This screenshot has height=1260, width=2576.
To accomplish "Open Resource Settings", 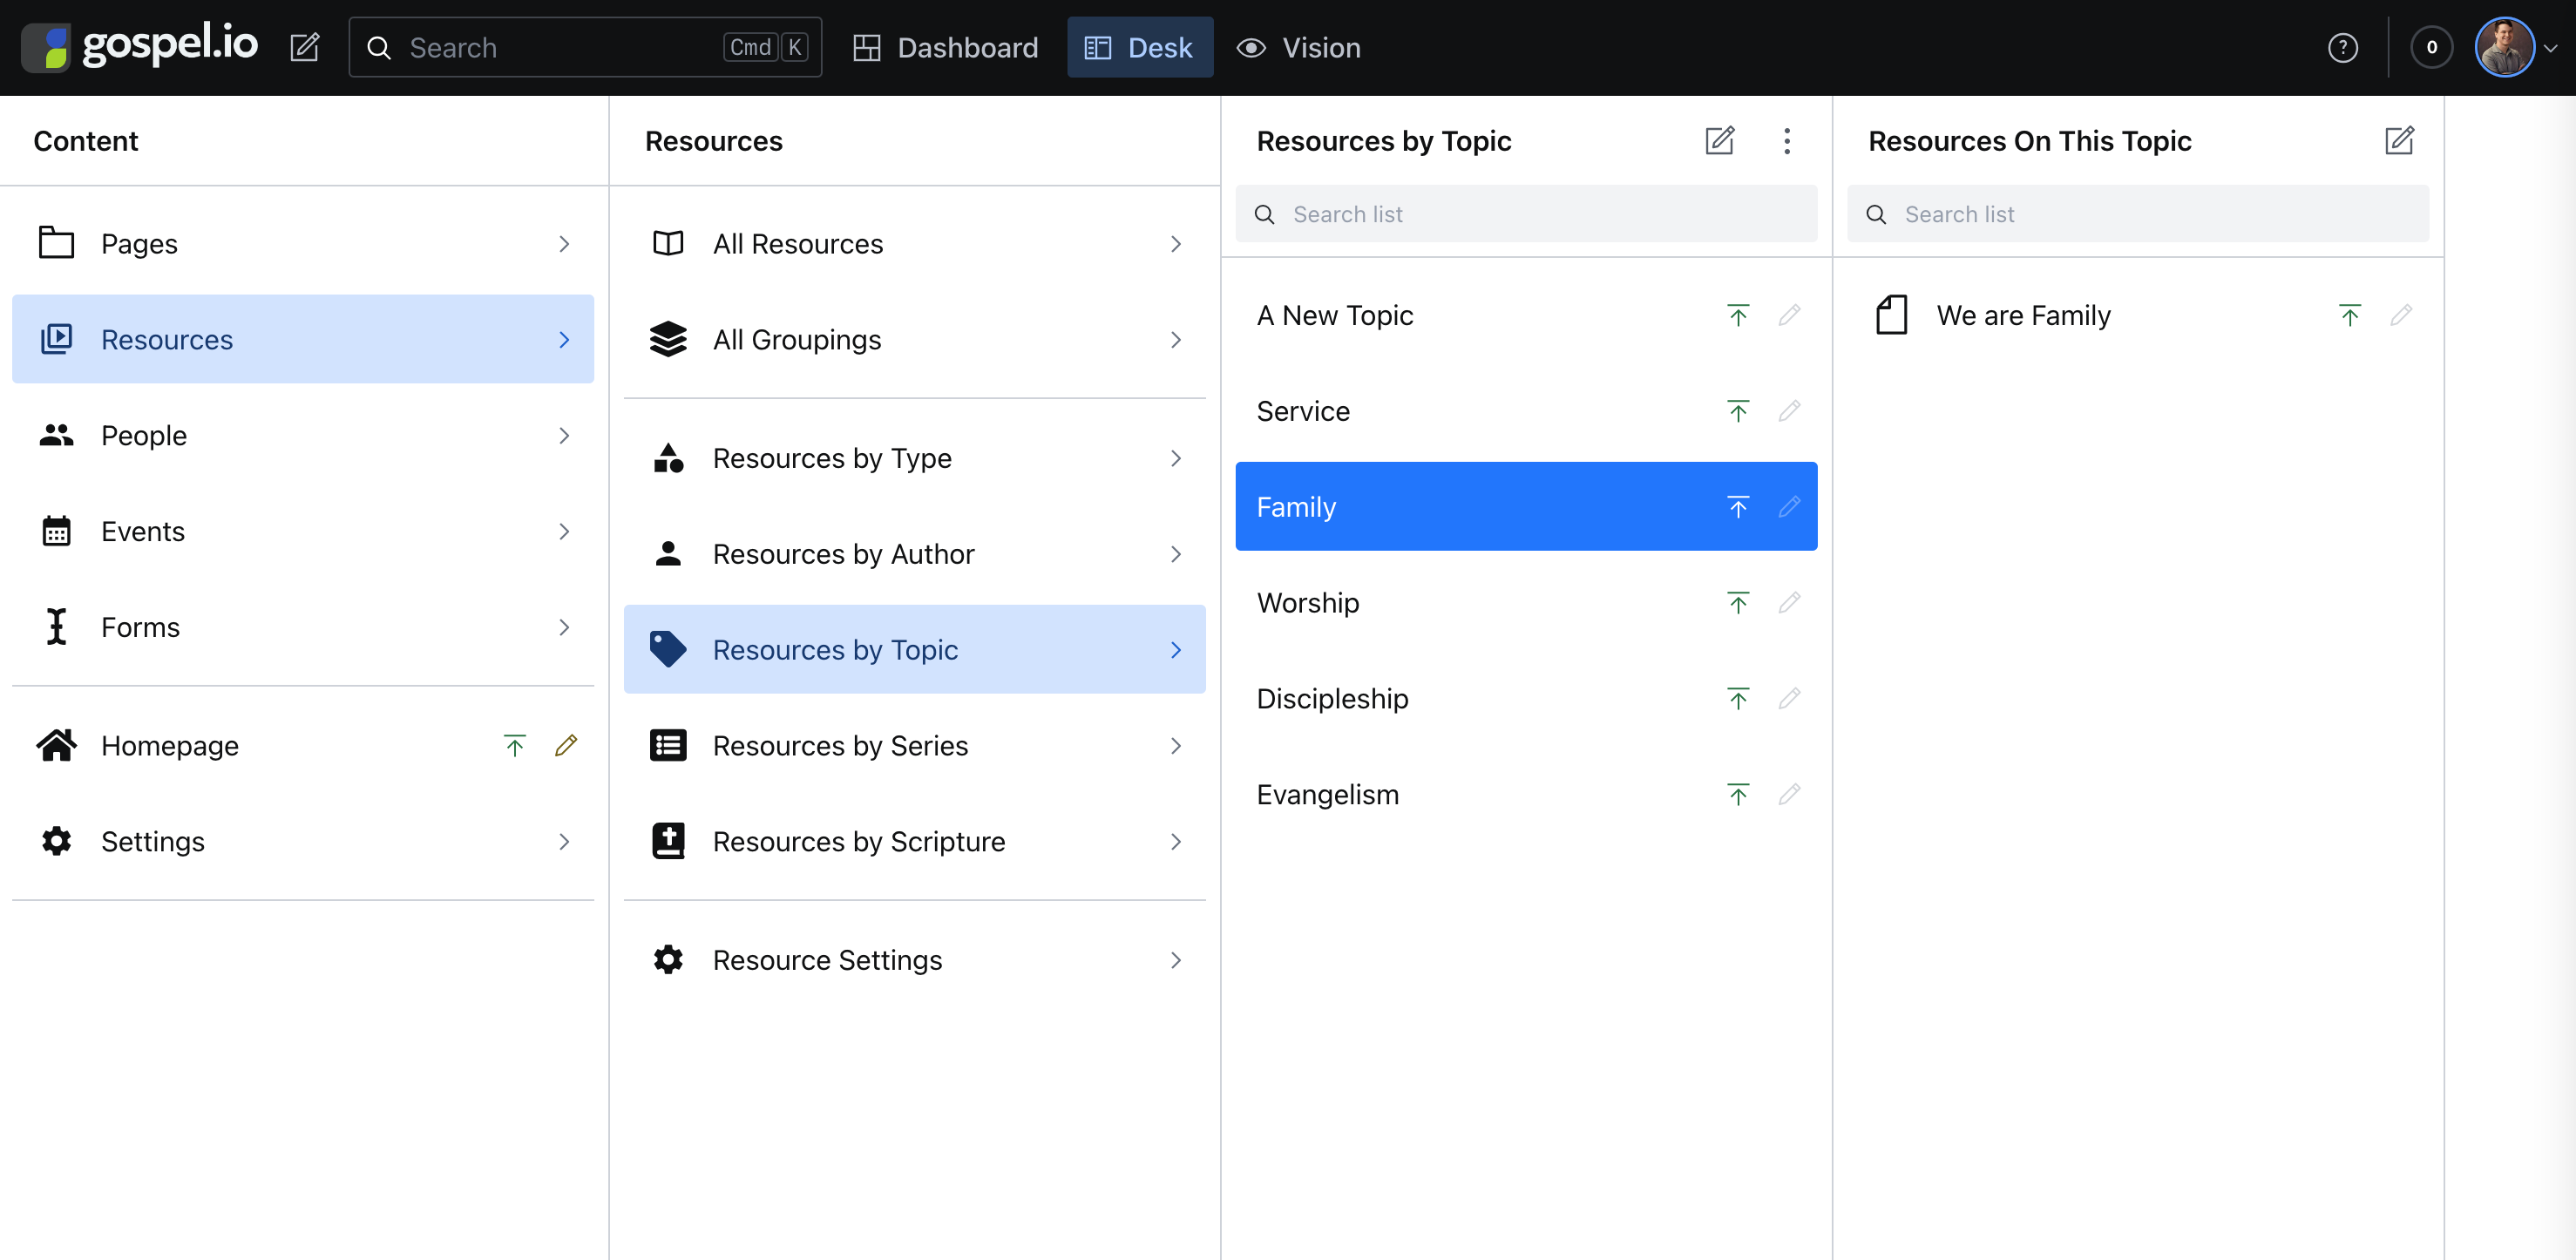I will point(914,959).
